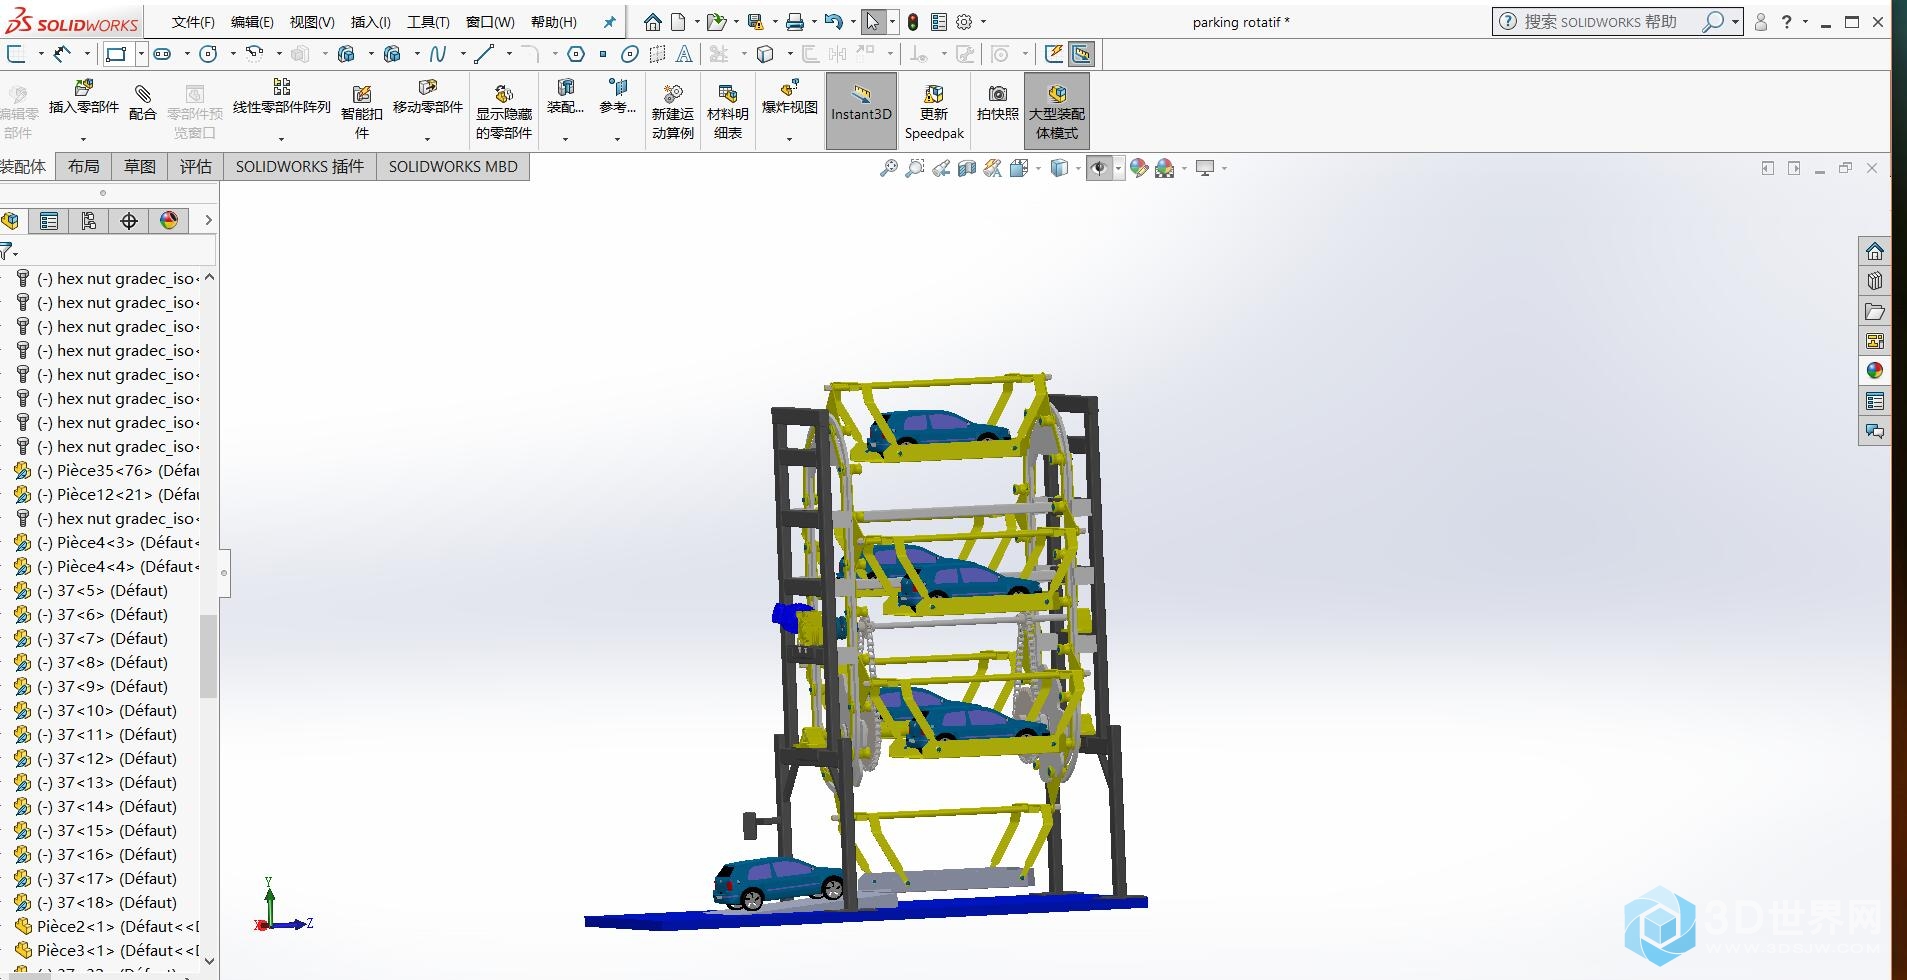Viewport: 1907px width, 980px height.
Task: Select the Spline sketch tool
Action: [x=437, y=54]
